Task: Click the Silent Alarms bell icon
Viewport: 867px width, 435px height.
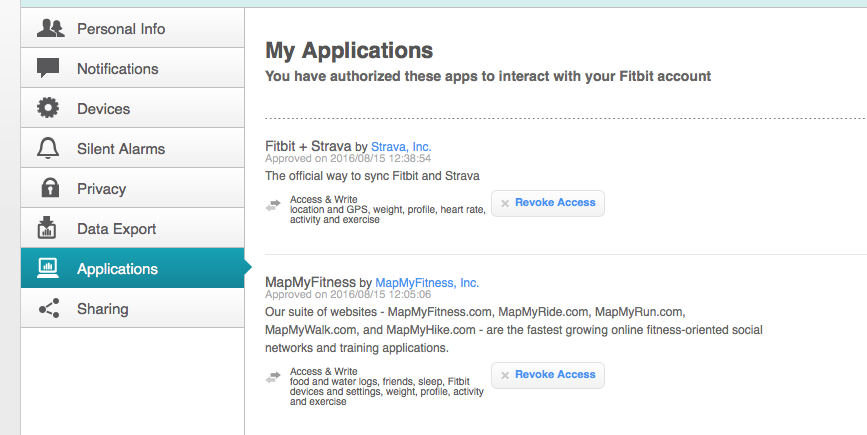Action: 48,149
